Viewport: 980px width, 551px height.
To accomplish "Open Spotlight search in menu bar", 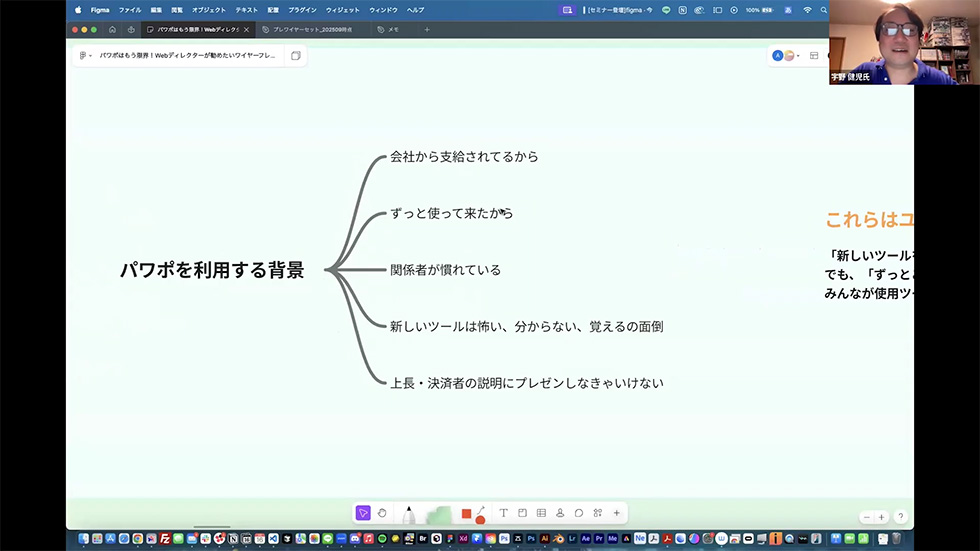I will pyautogui.click(x=824, y=10).
